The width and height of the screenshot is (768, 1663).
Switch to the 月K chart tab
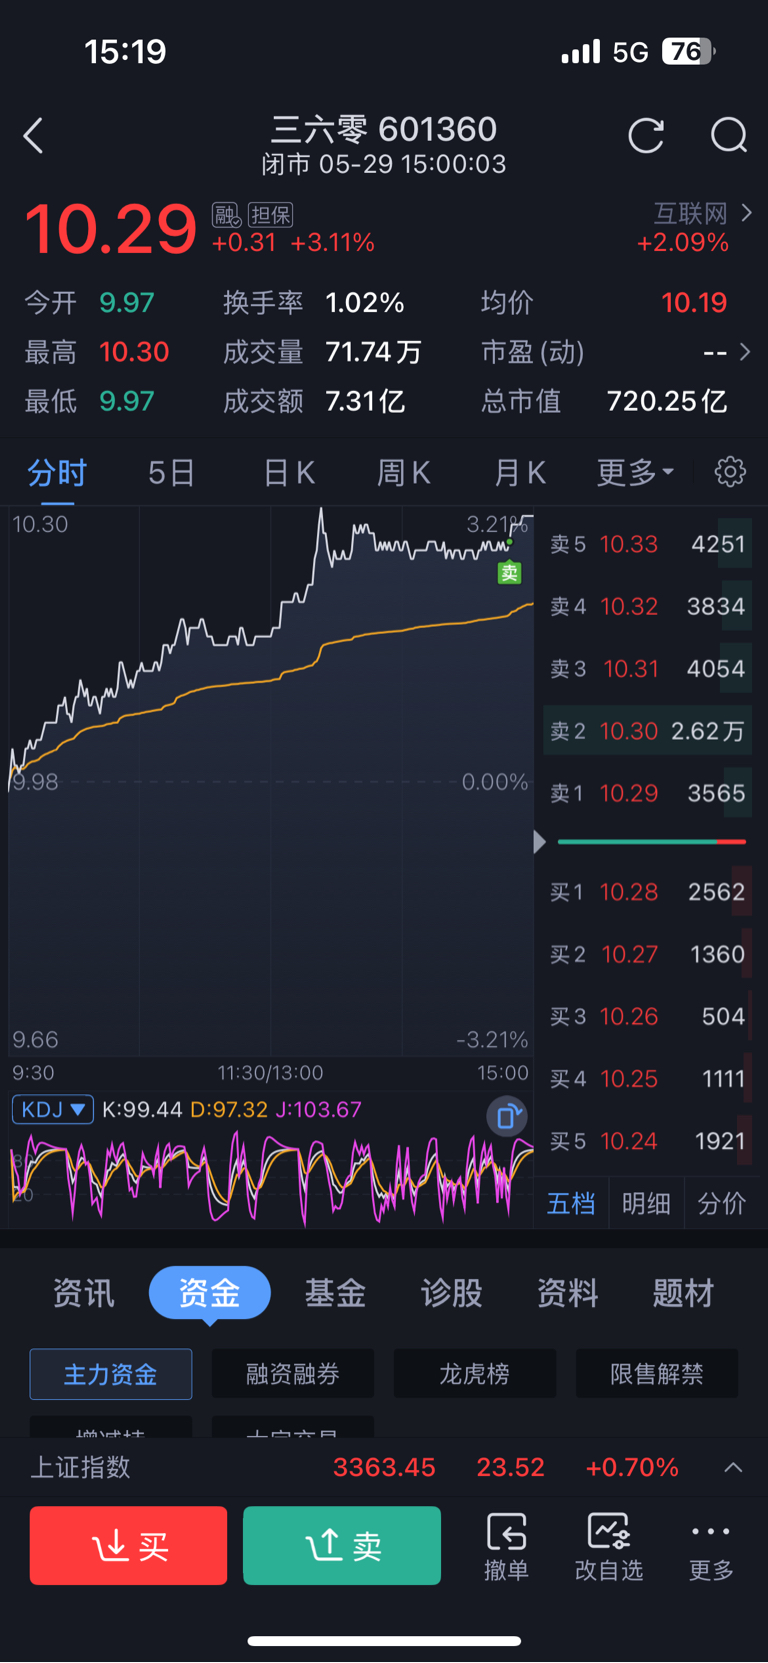520,472
